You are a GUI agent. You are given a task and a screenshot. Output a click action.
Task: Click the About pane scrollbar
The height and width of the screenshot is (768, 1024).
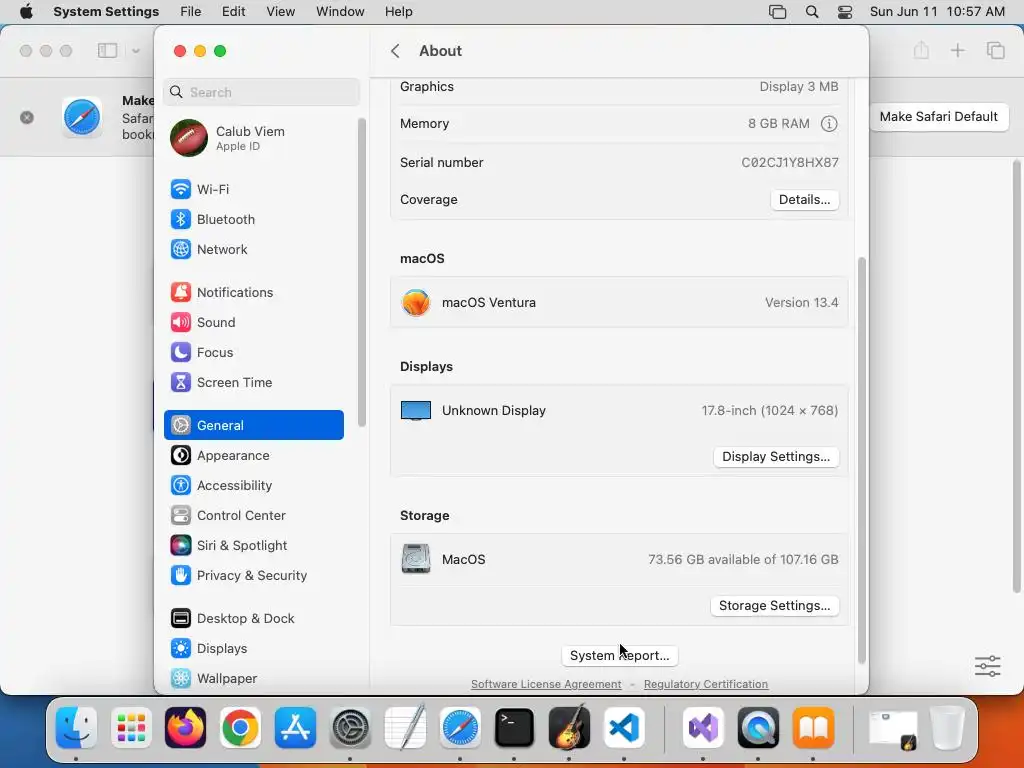861,460
